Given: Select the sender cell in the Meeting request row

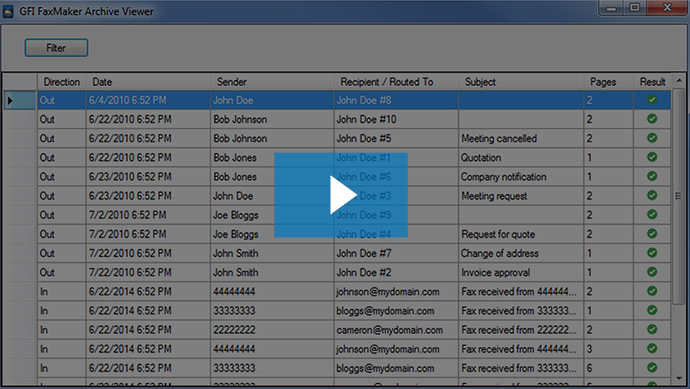Looking at the screenshot, I should [272, 196].
